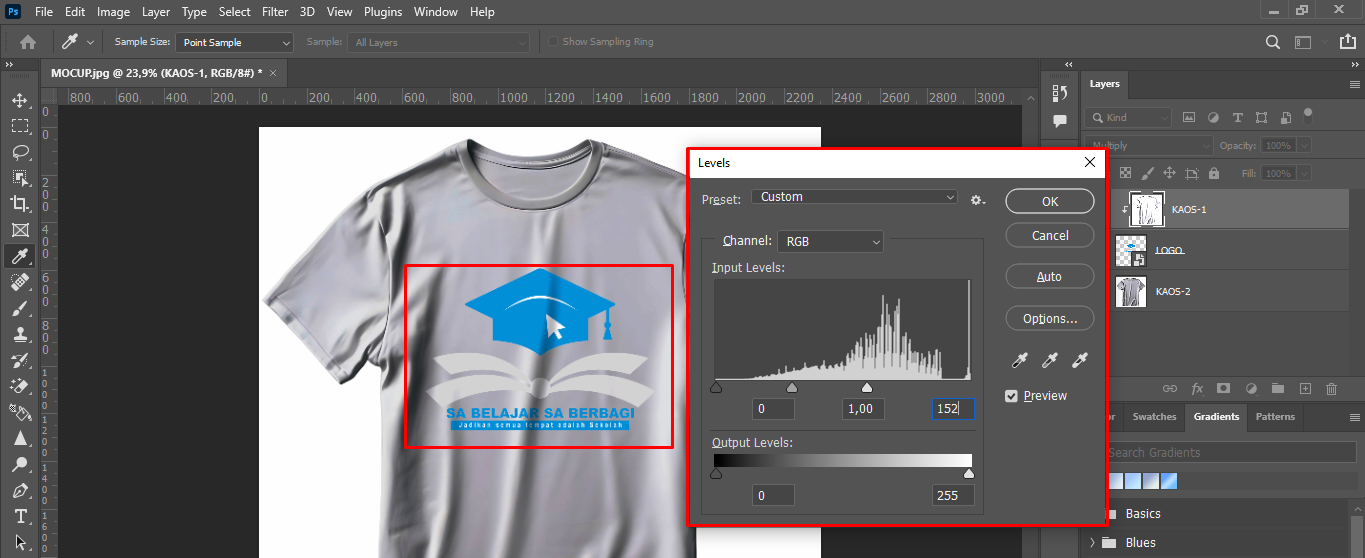This screenshot has width=1365, height=558.
Task: Select the Object Selection tool
Action: tap(20, 178)
